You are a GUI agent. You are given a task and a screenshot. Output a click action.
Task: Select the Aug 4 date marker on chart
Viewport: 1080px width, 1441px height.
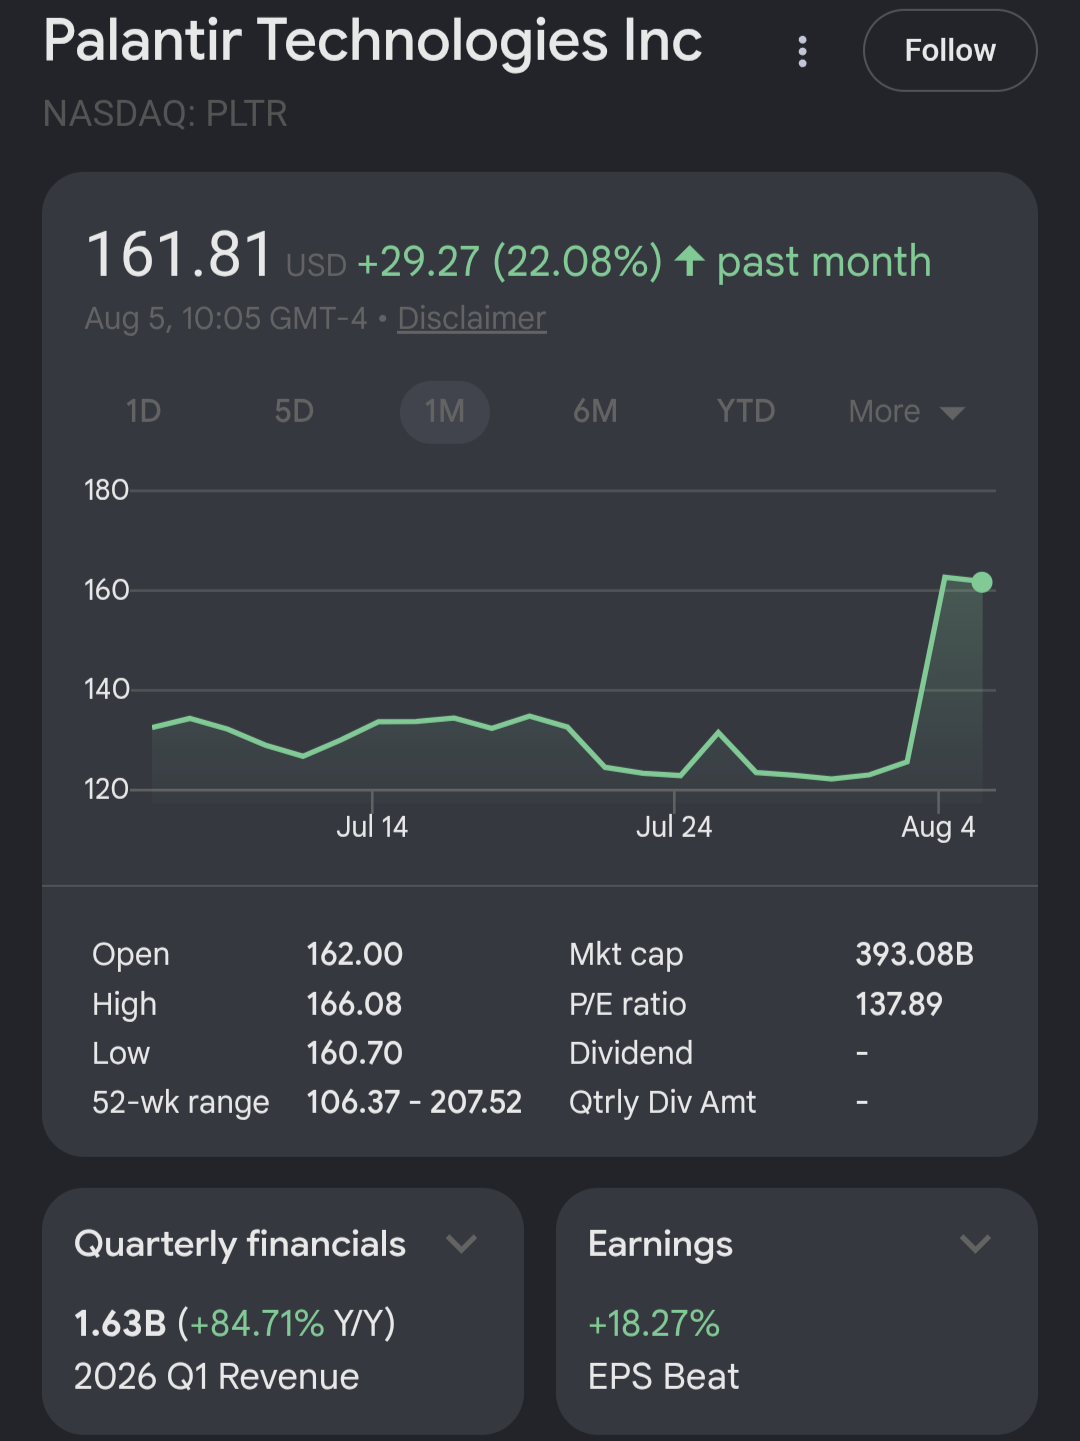tap(938, 827)
